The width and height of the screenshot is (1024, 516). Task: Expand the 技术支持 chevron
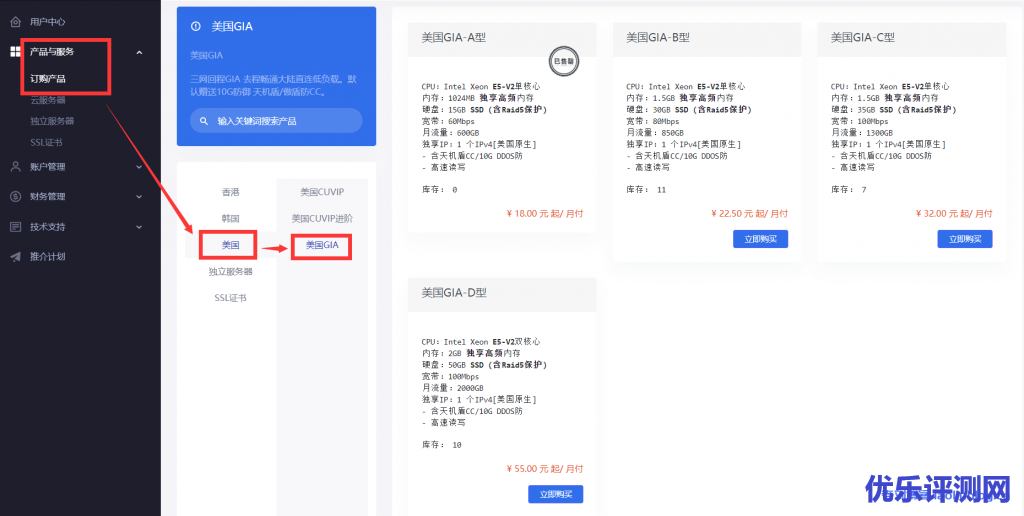pos(139,227)
